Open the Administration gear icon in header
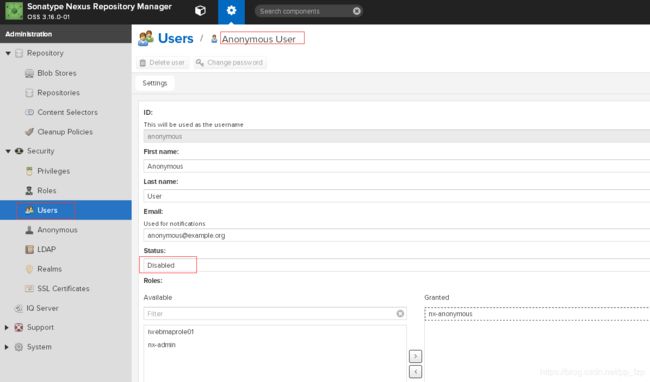This screenshot has width=650, height=382. click(231, 11)
